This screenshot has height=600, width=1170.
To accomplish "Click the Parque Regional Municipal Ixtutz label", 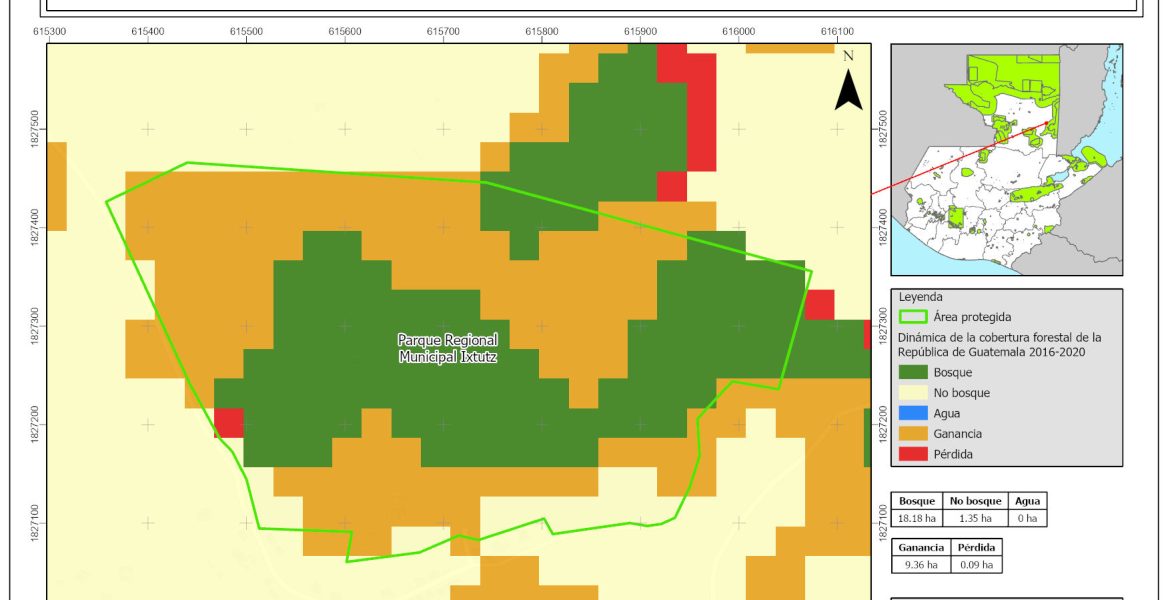I will click(x=447, y=348).
